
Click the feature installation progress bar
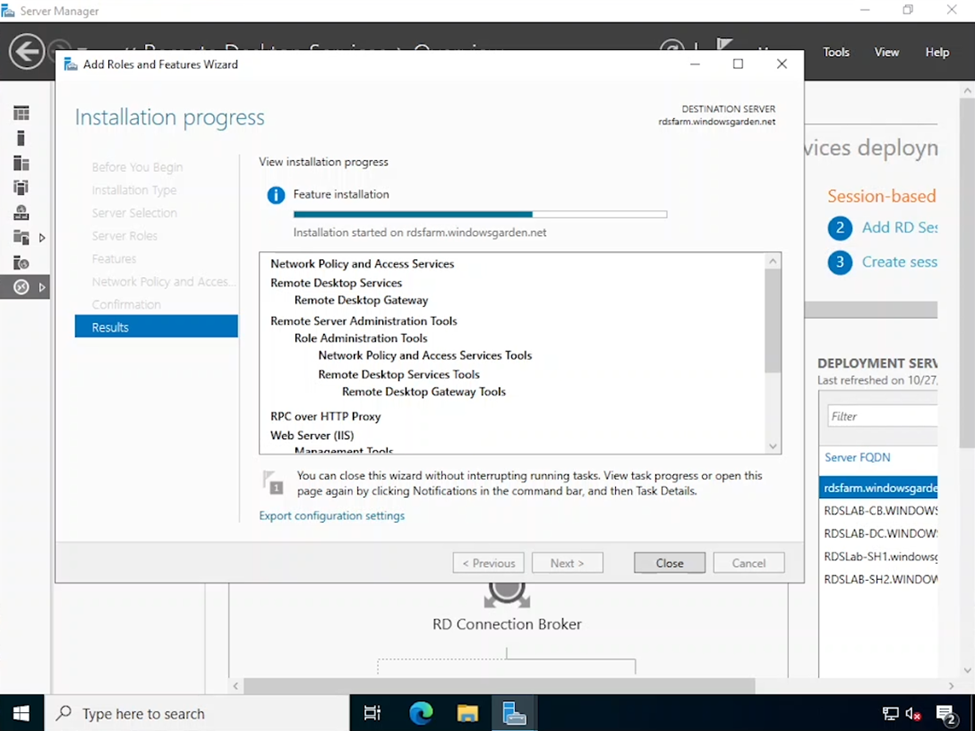pyautogui.click(x=478, y=213)
